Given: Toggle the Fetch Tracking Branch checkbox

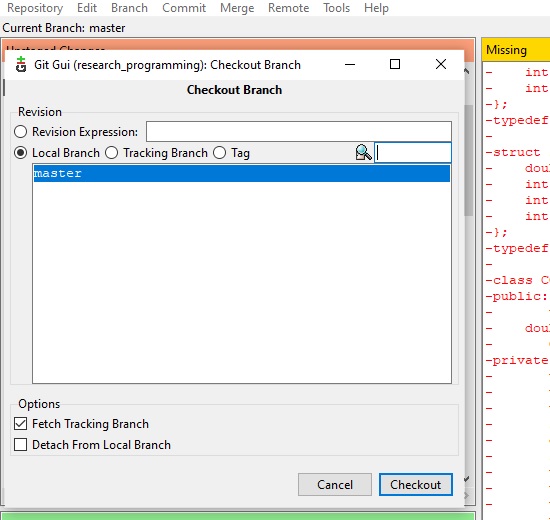Looking at the screenshot, I should pos(20,424).
